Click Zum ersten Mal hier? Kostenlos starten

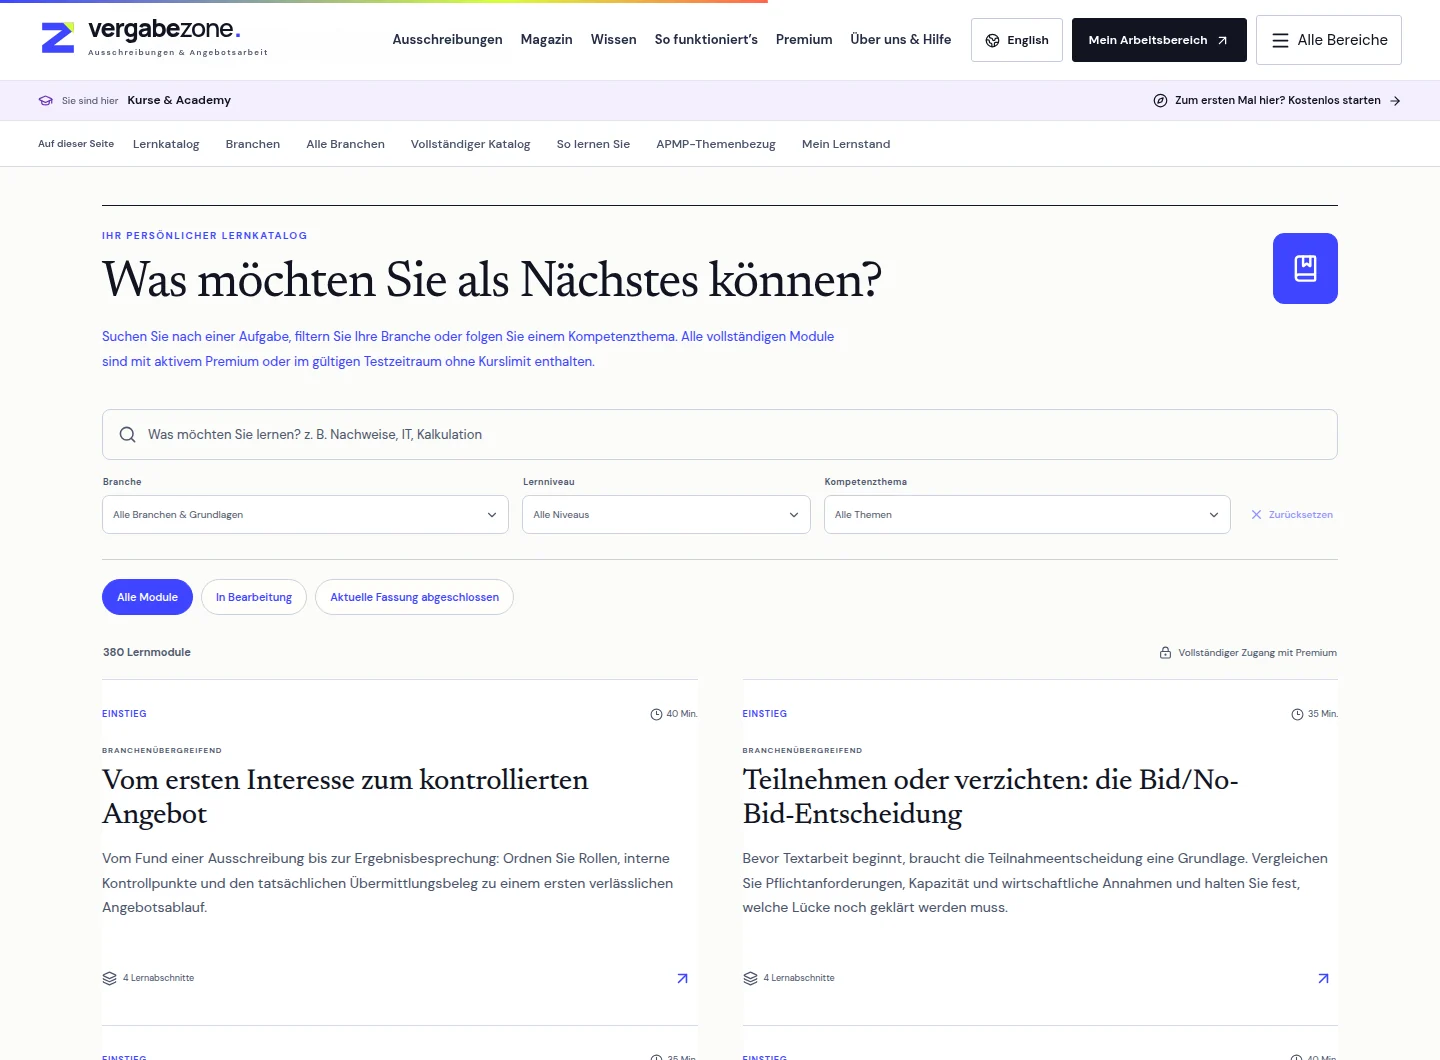point(1277,100)
